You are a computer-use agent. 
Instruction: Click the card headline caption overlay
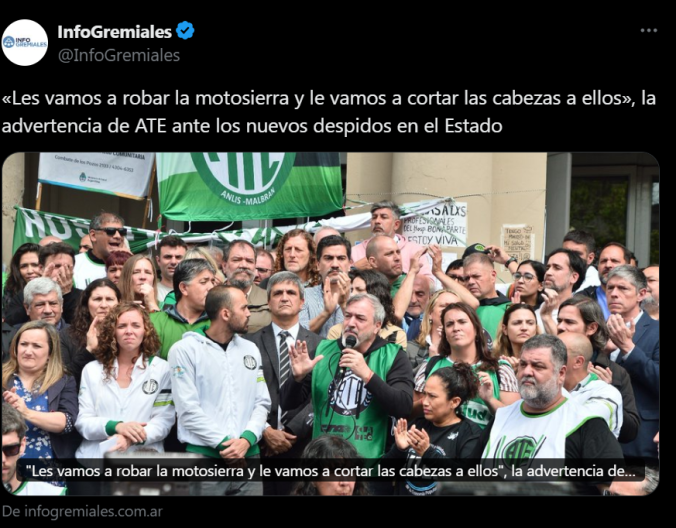click(330, 471)
